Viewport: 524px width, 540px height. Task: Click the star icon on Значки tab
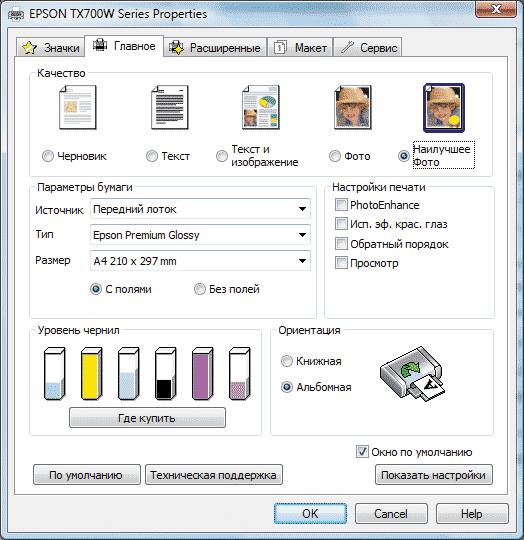coord(29,48)
